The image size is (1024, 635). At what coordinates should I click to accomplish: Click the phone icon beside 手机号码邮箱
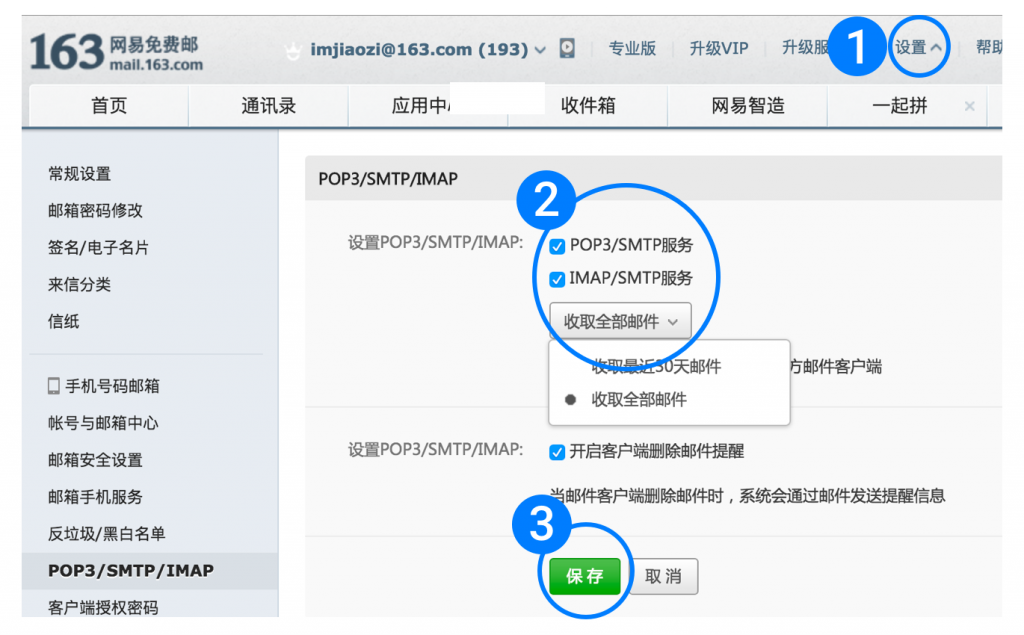coord(54,386)
